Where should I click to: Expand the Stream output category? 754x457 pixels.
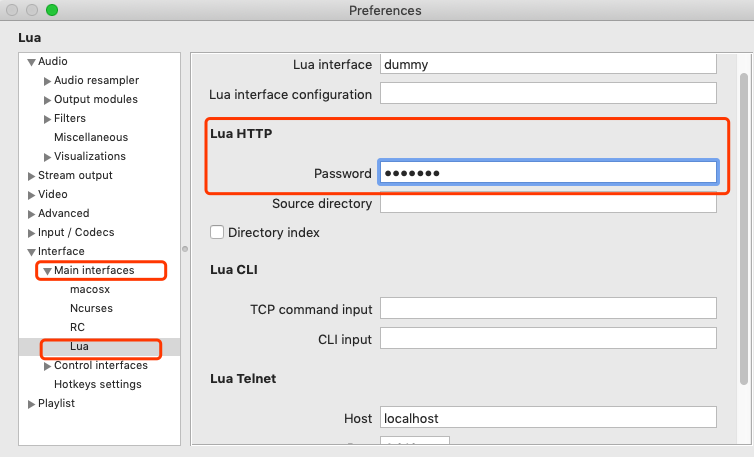click(x=30, y=176)
